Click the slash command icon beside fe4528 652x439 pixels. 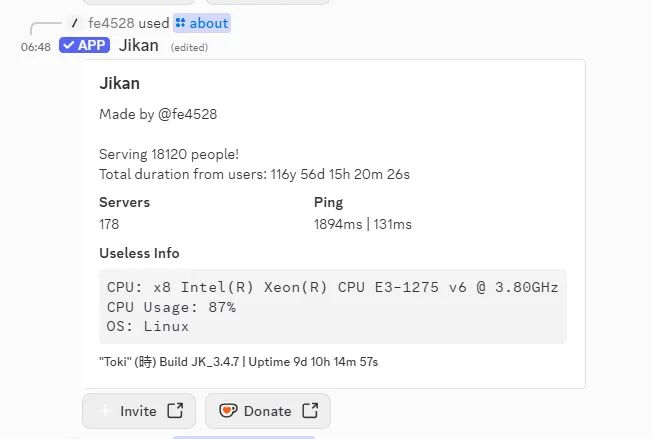pos(75,23)
